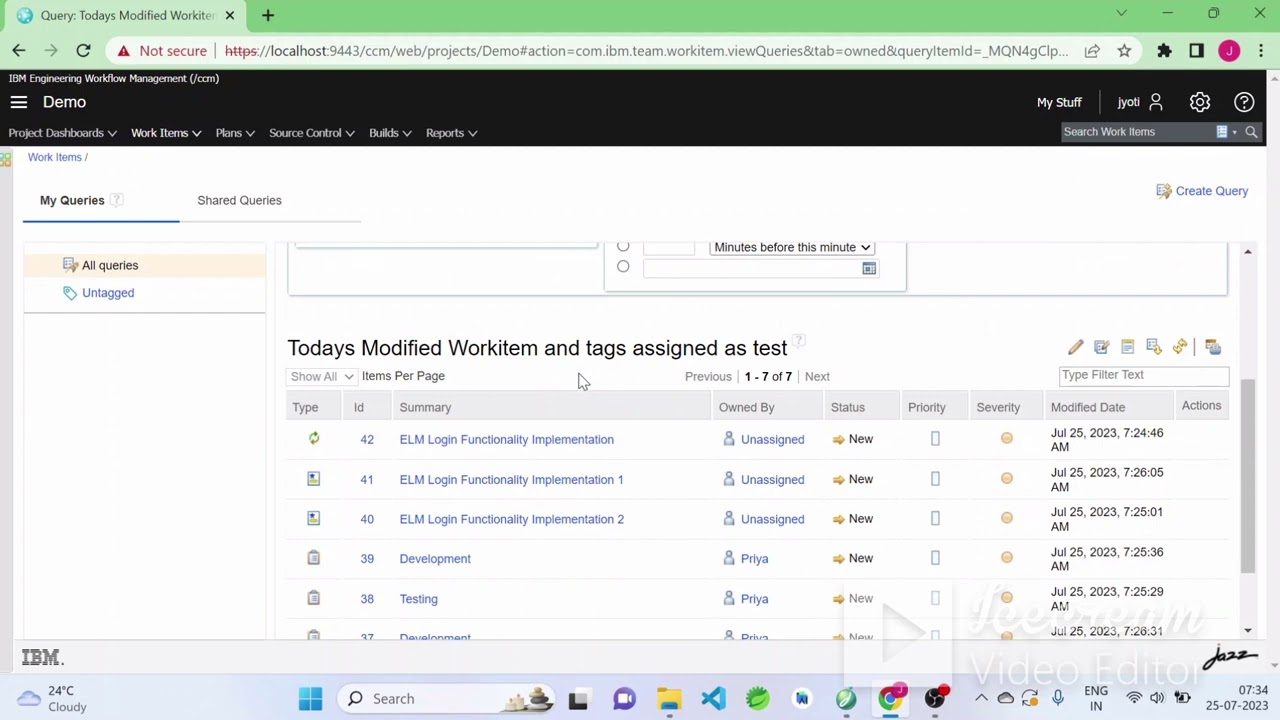
Task: Expand the Builds menu
Action: [x=390, y=133]
